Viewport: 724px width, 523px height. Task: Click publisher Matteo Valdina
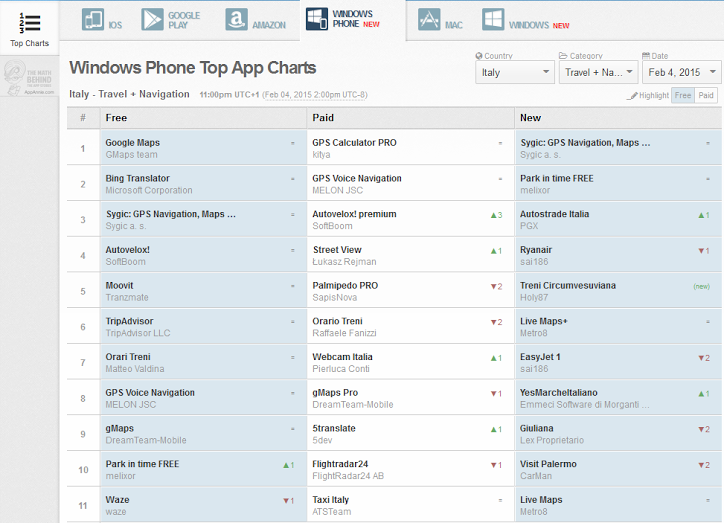pyautogui.click(x=135, y=369)
